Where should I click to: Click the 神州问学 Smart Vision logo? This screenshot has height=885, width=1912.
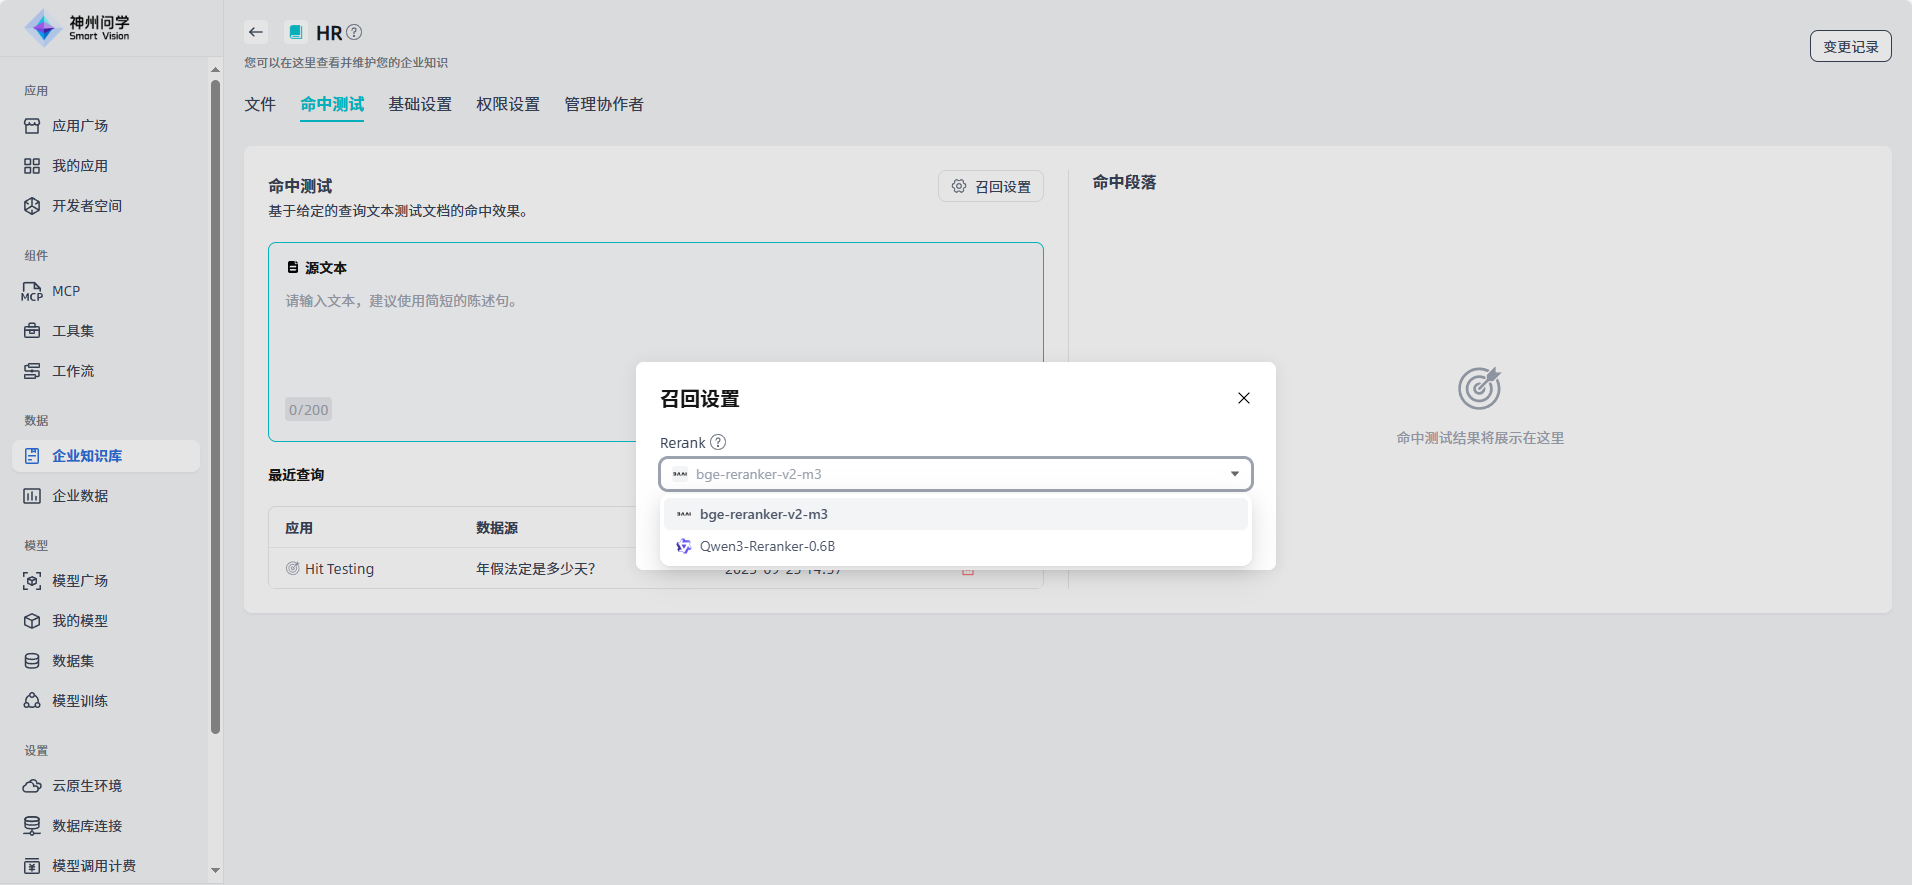78,28
